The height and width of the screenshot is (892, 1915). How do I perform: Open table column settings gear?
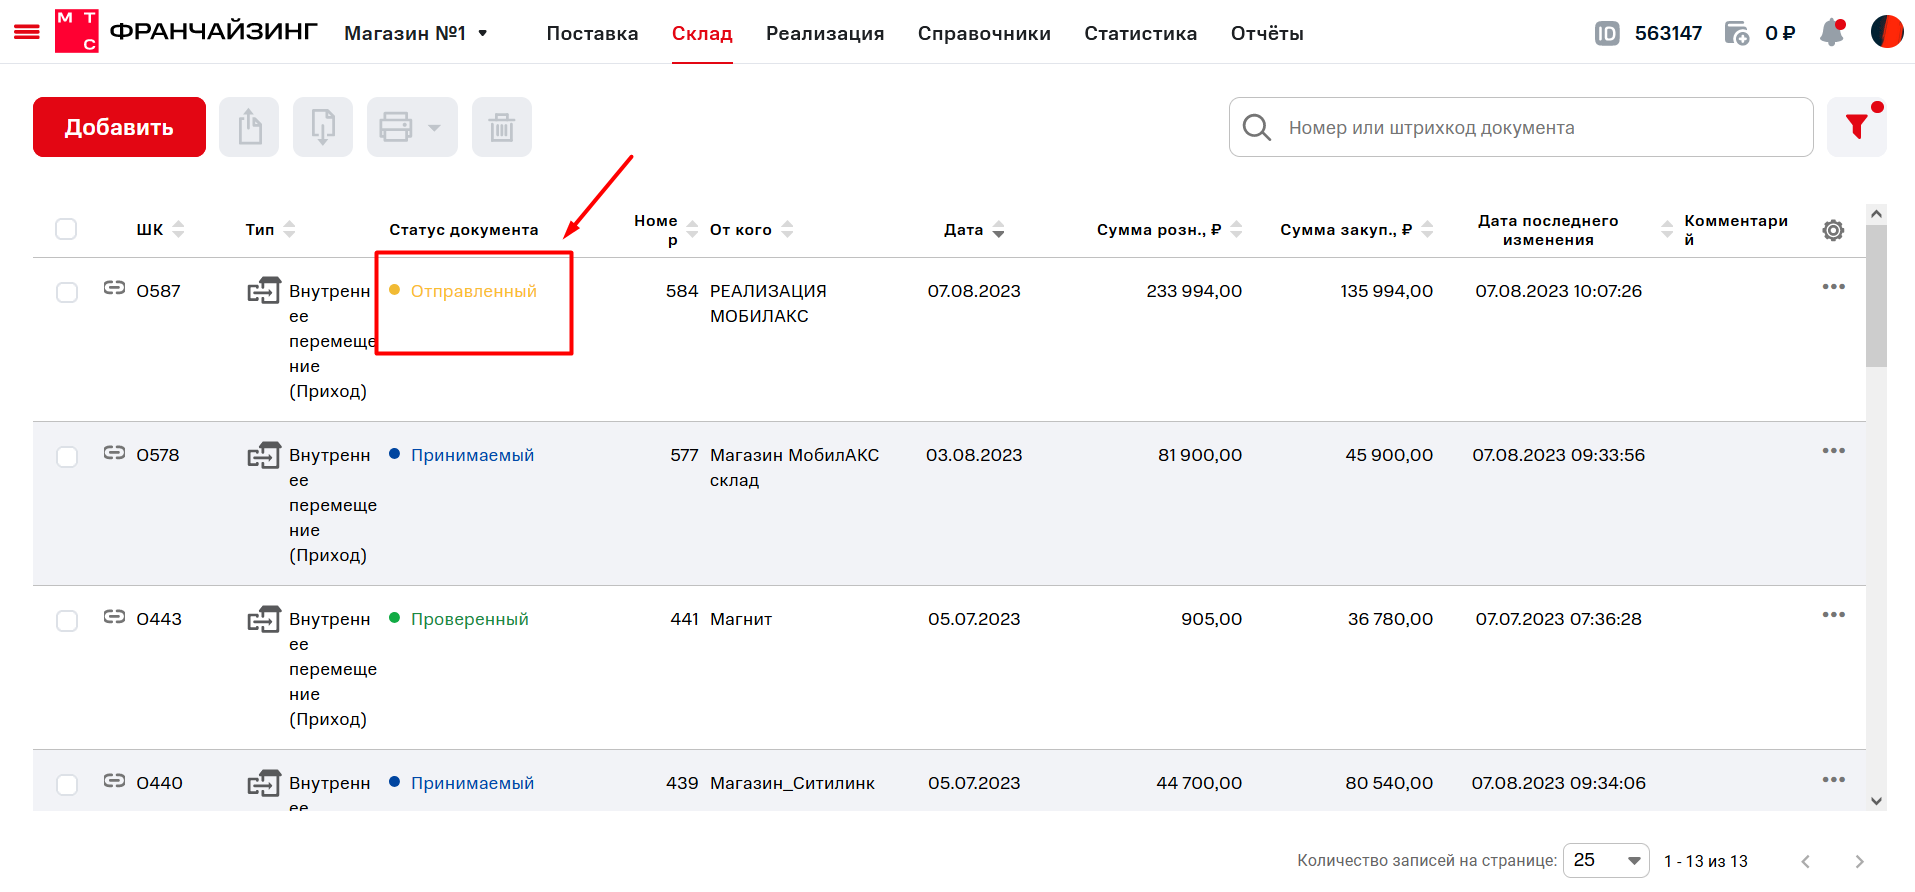[x=1833, y=230]
